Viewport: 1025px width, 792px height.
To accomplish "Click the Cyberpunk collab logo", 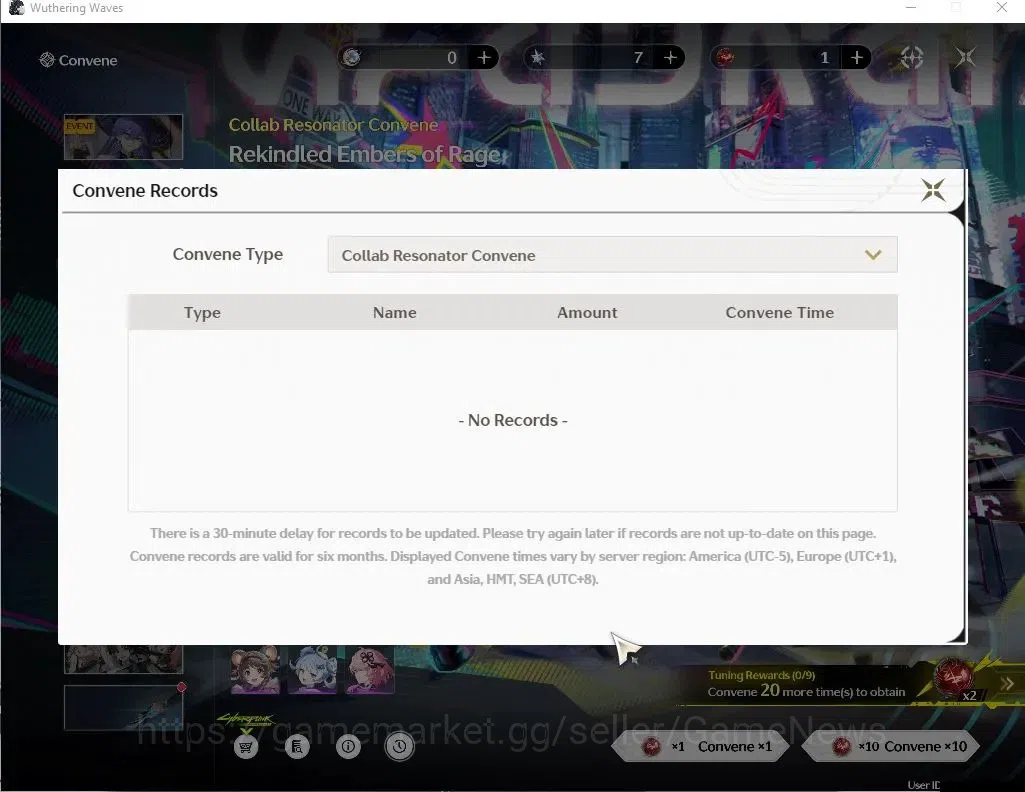I will pos(244,719).
